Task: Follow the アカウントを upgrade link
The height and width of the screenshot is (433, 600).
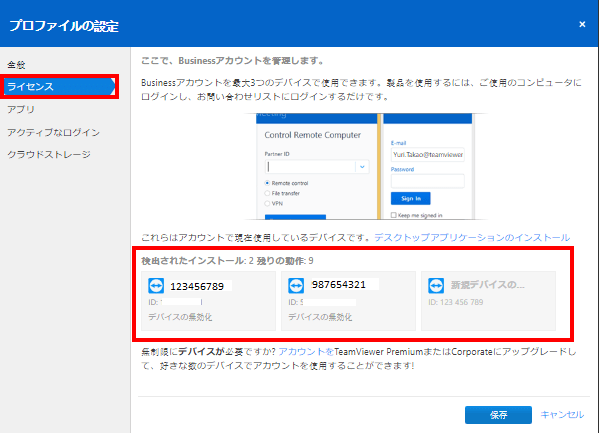Action: click(306, 352)
